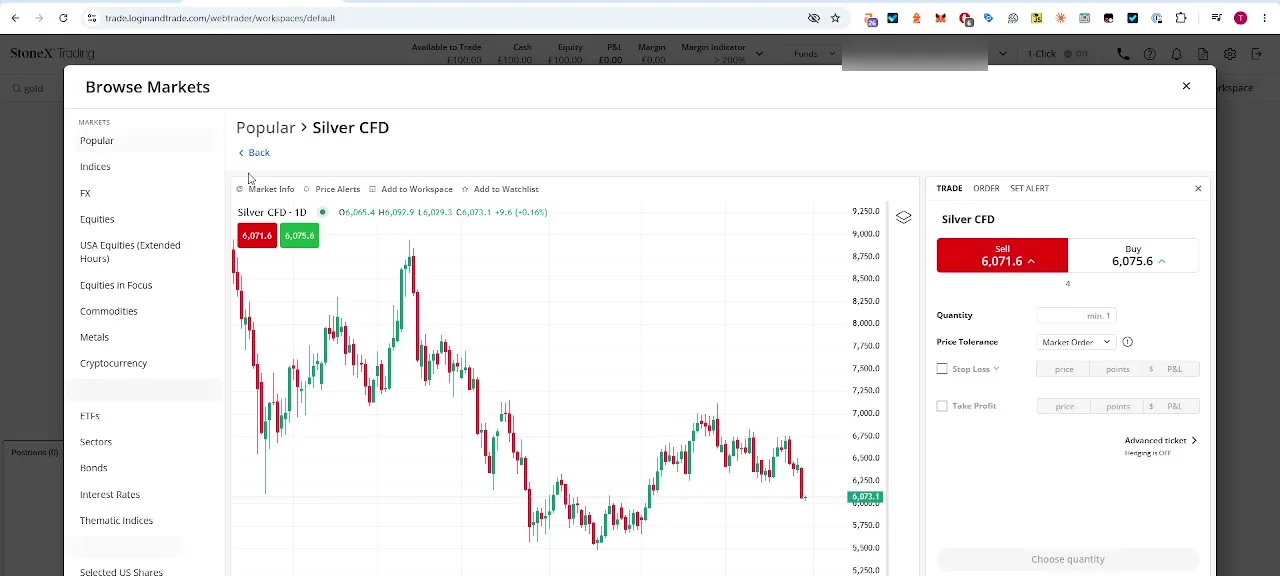Select Interest Rates category
Screen dimensions: 1280x576
click(110, 495)
